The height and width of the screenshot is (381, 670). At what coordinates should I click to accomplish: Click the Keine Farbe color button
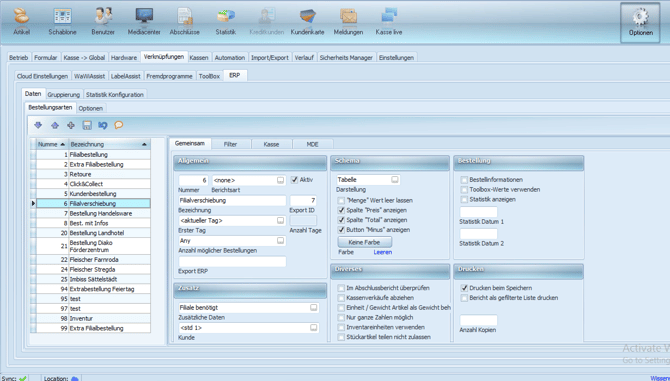click(x=364, y=242)
